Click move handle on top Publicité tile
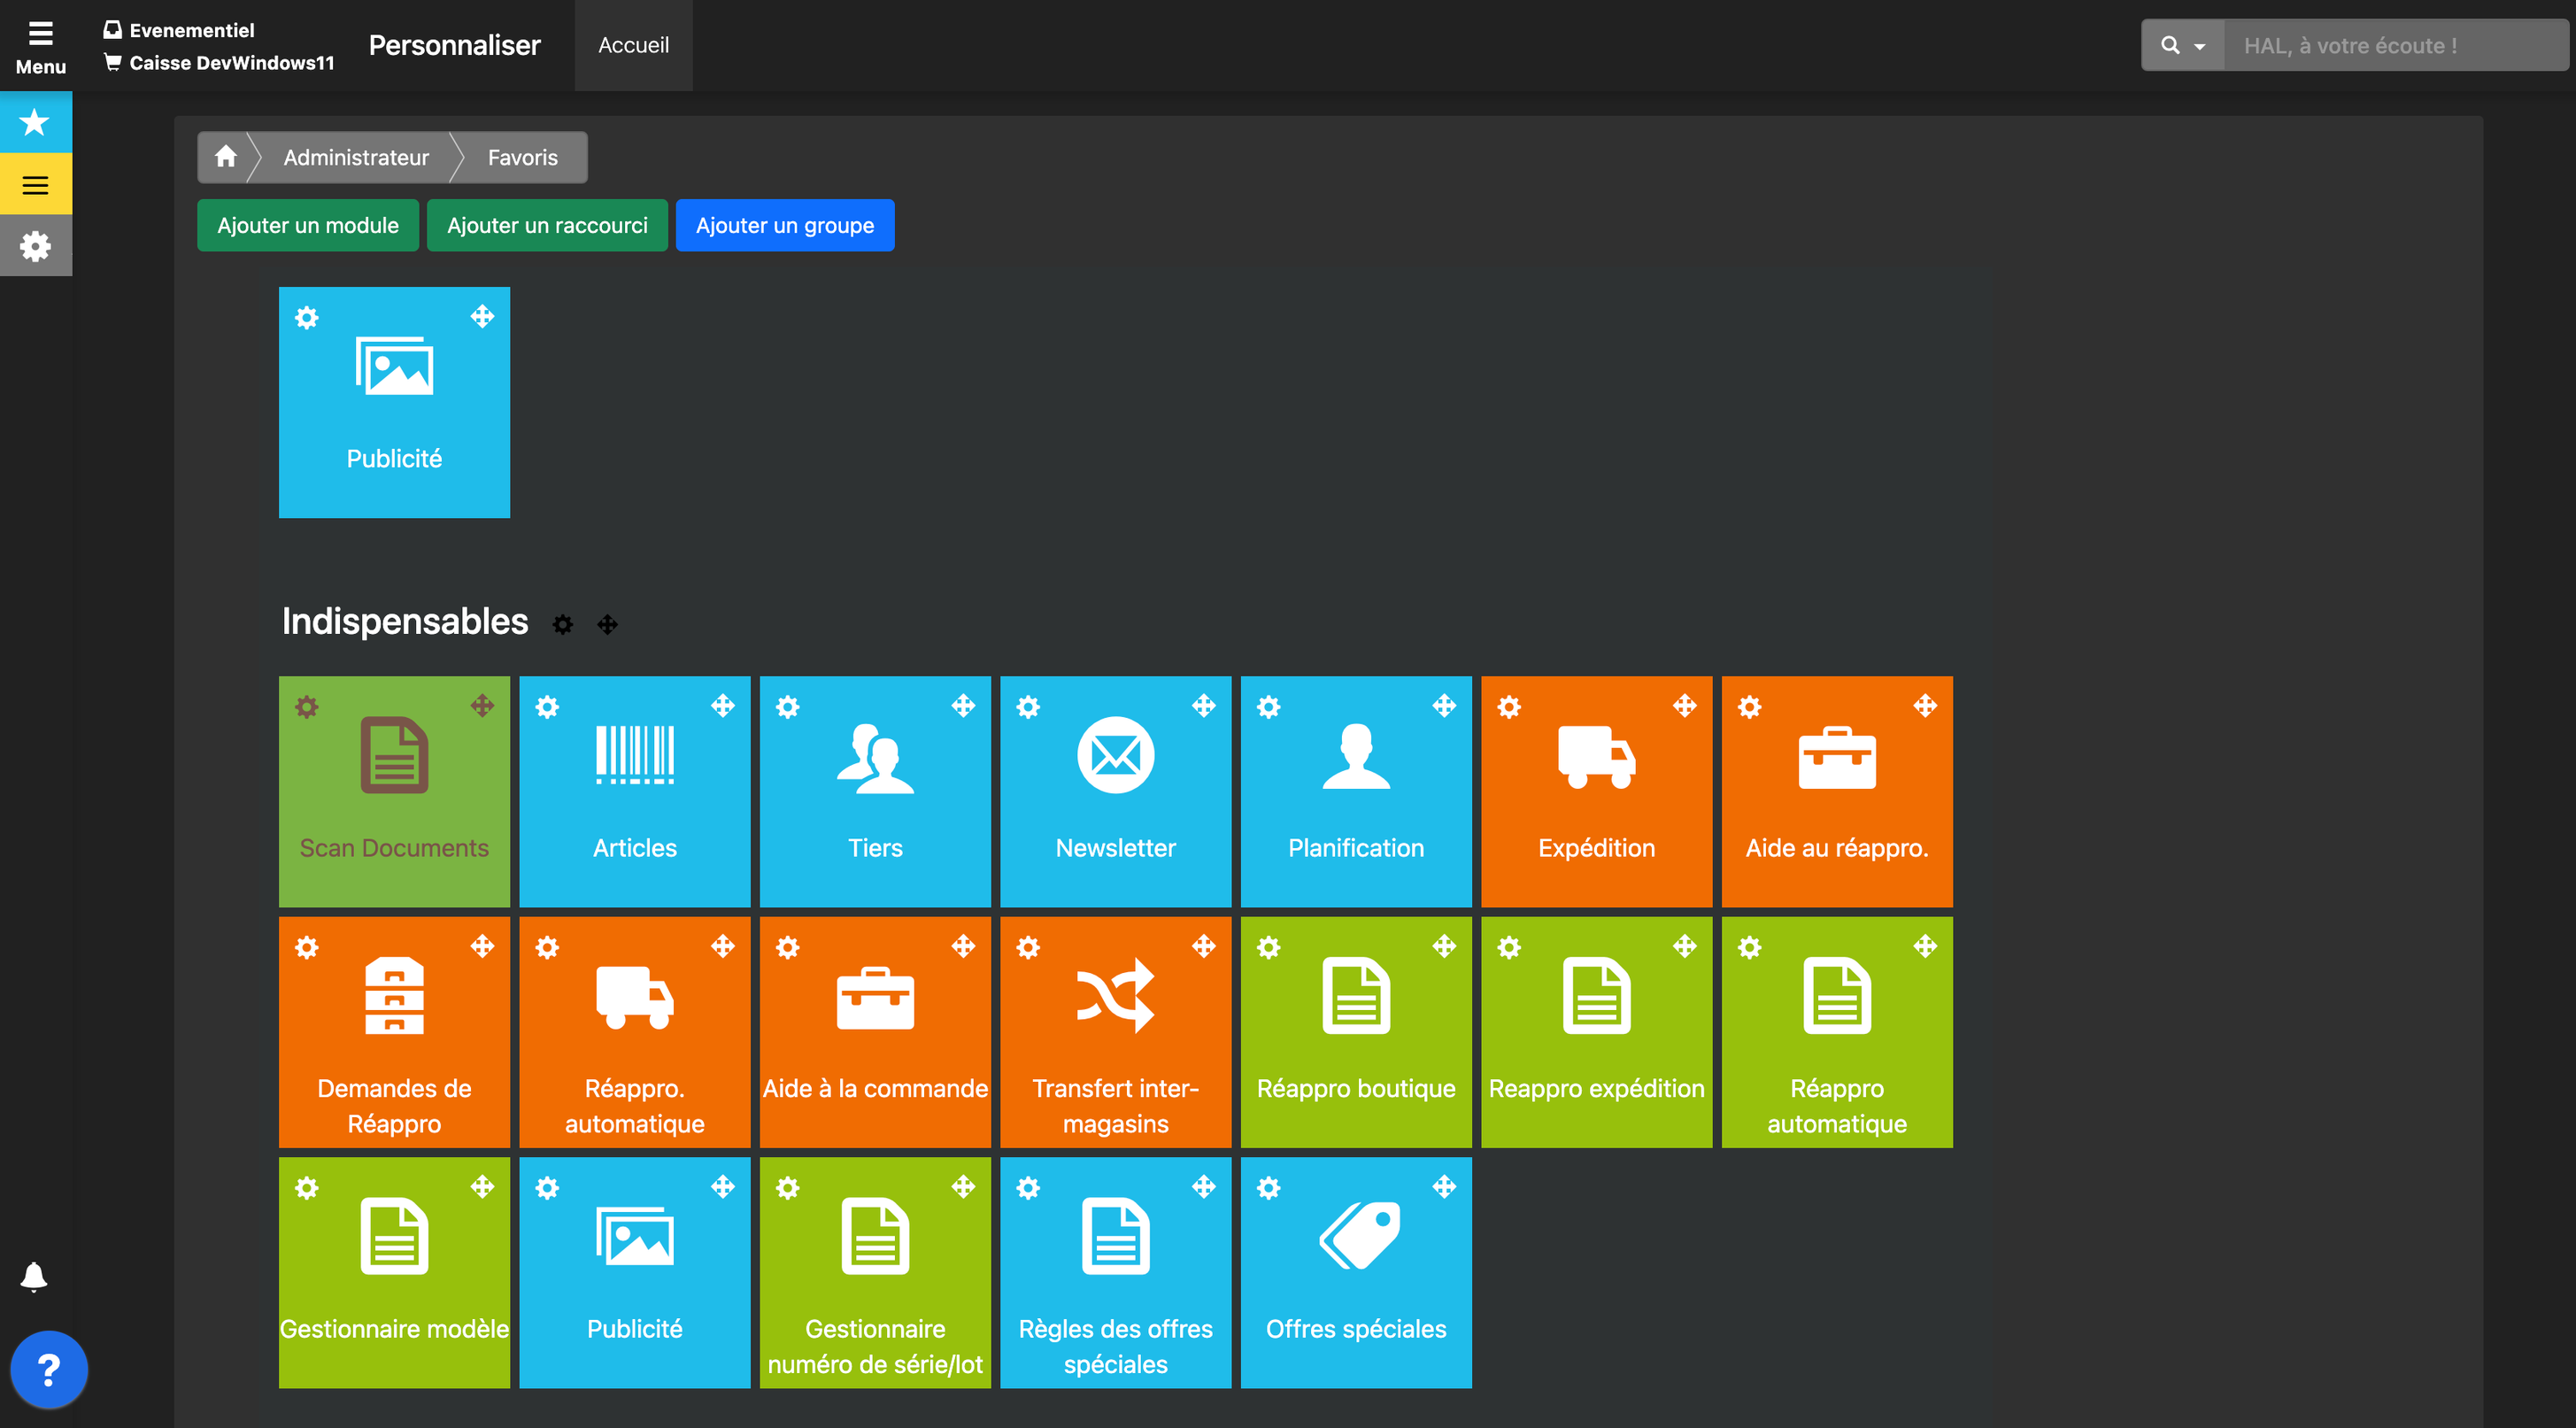This screenshot has height=1428, width=2576. pos(482,316)
